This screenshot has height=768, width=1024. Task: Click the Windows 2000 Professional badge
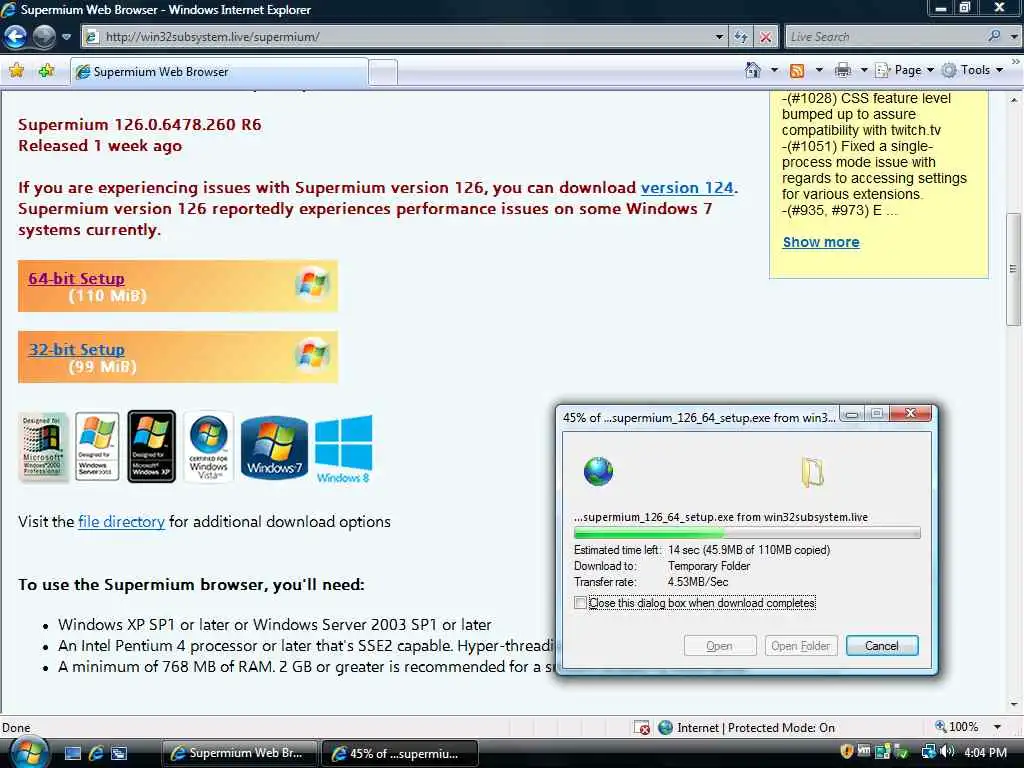point(42,447)
